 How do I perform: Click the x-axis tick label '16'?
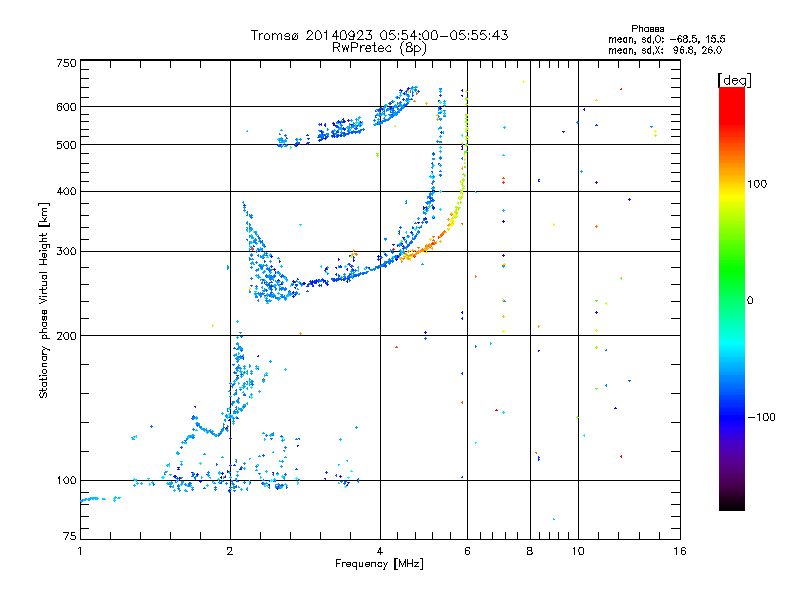[680, 551]
